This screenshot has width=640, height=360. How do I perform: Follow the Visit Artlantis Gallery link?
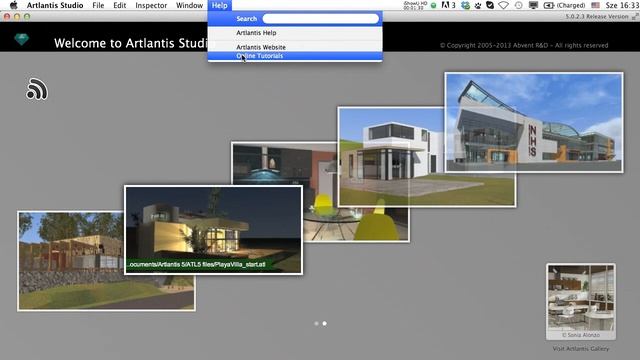click(x=581, y=349)
